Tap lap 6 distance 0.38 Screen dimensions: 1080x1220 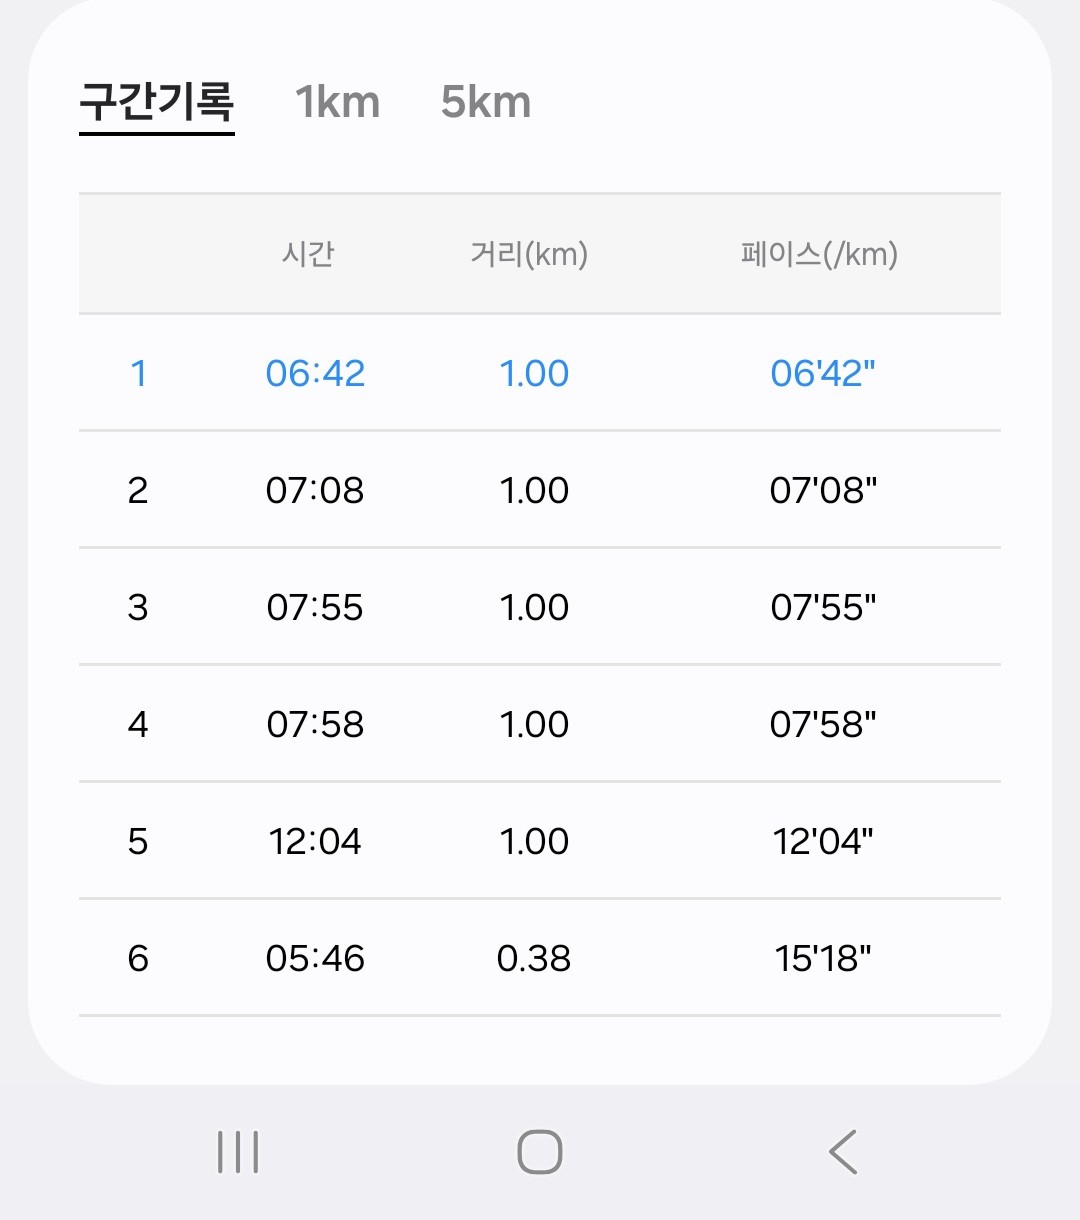pyautogui.click(x=534, y=958)
